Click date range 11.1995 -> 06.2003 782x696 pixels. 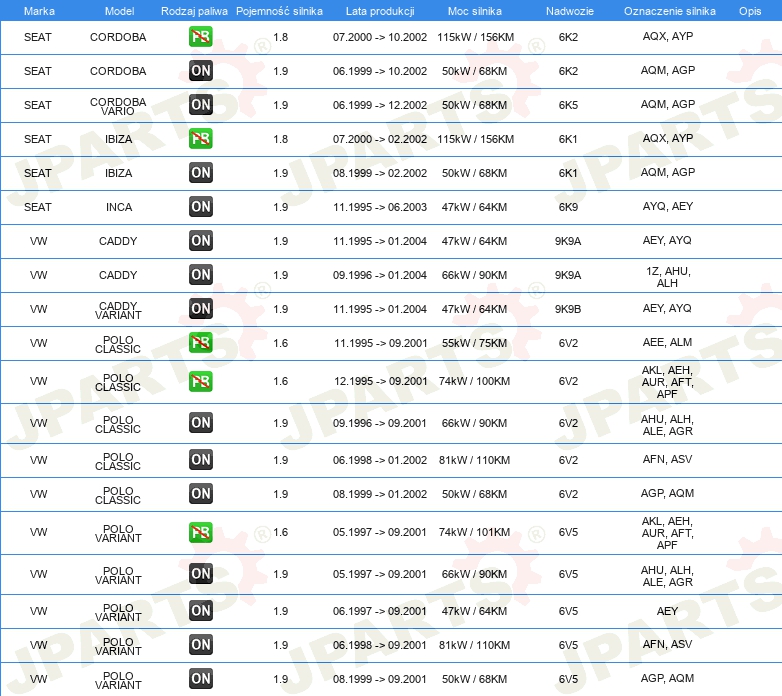pyautogui.click(x=380, y=207)
